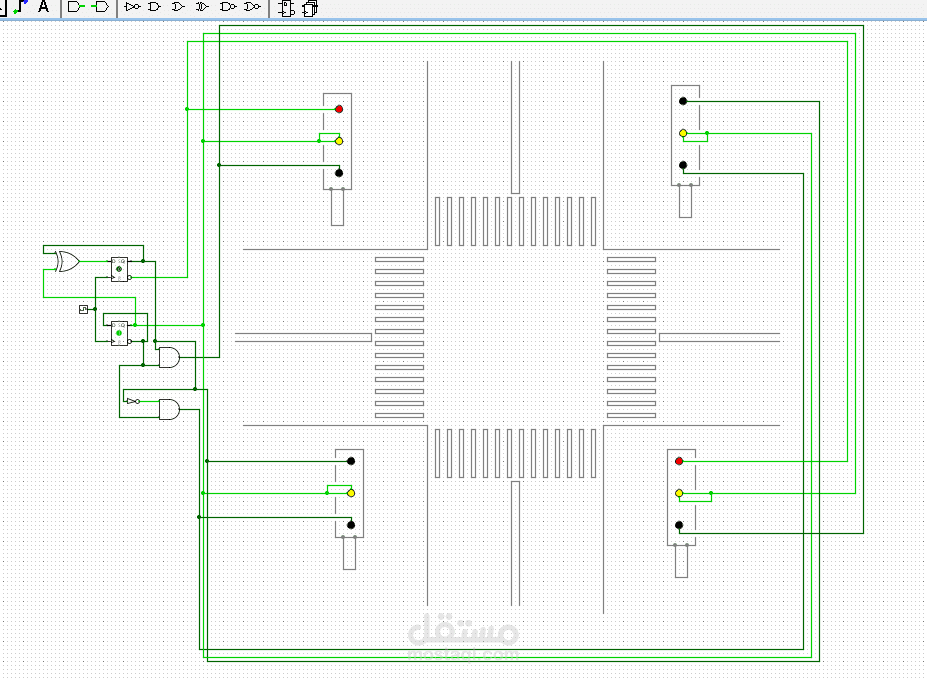Screen dimensions: 927x678
Task: Click the yellow LED of bottom-right traffic light
Action: 679,493
